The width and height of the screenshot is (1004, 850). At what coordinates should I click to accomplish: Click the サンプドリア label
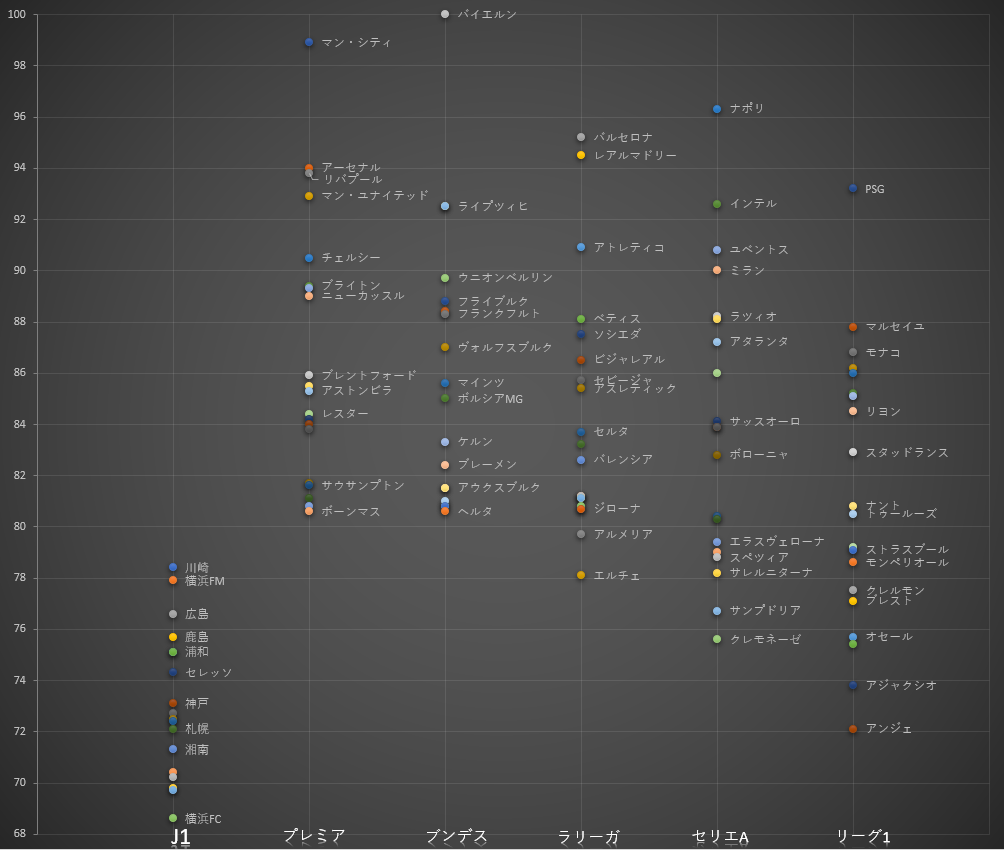(765, 610)
